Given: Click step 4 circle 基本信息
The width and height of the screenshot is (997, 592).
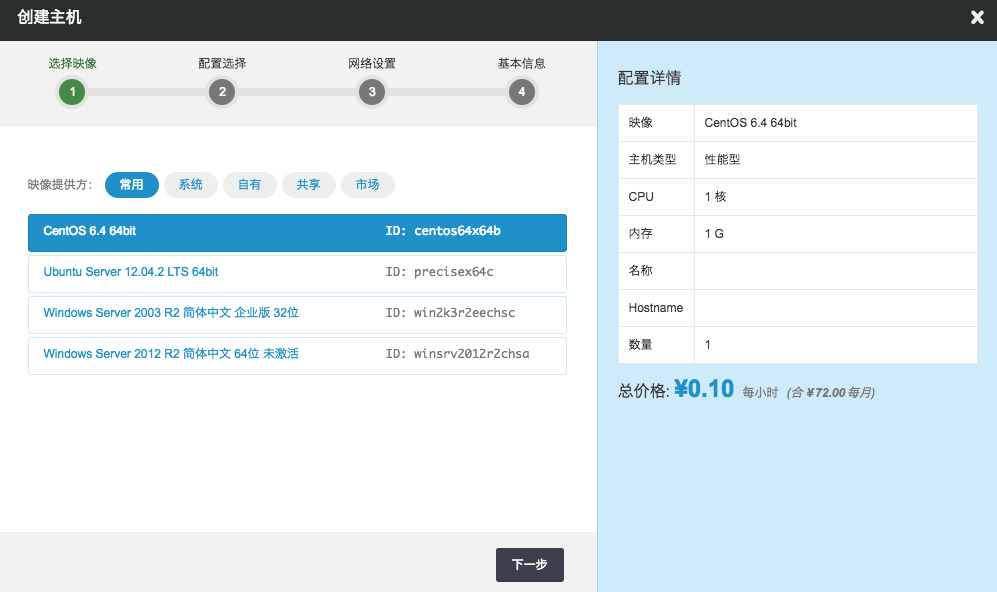Looking at the screenshot, I should (x=521, y=93).
